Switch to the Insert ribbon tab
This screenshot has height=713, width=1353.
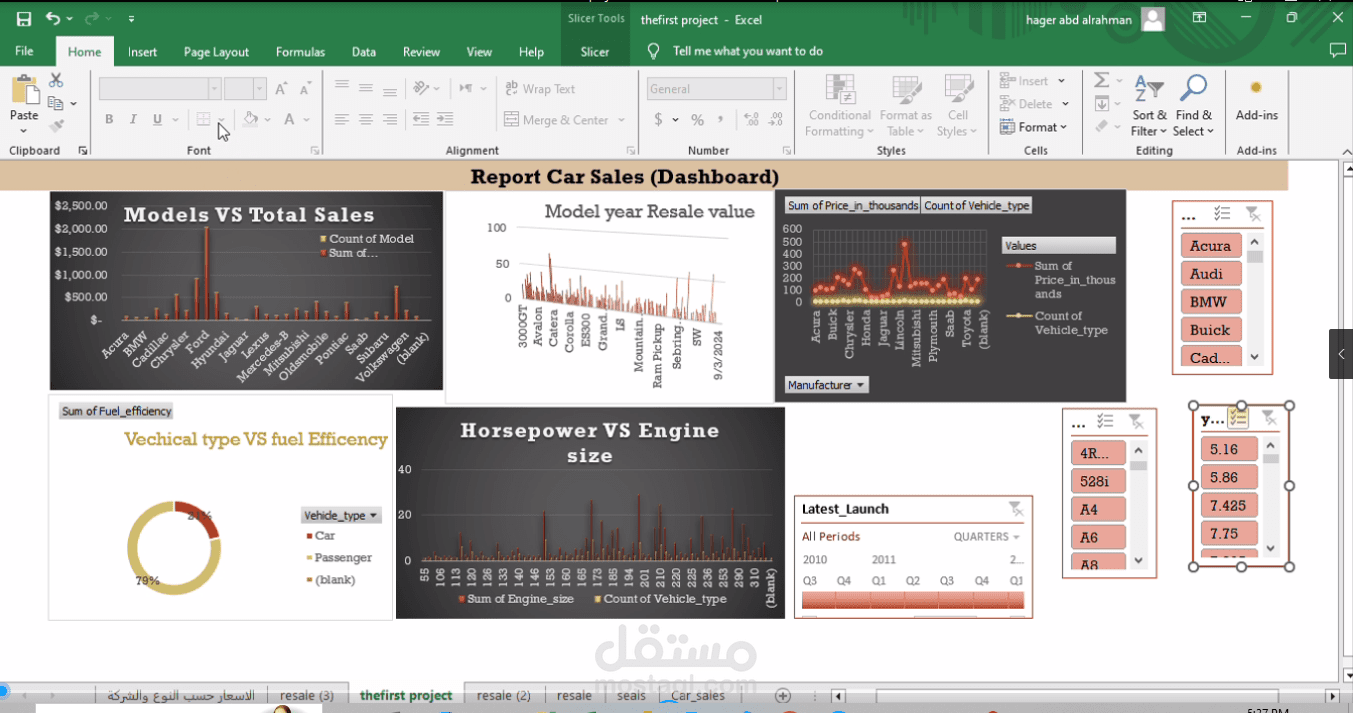tap(142, 52)
